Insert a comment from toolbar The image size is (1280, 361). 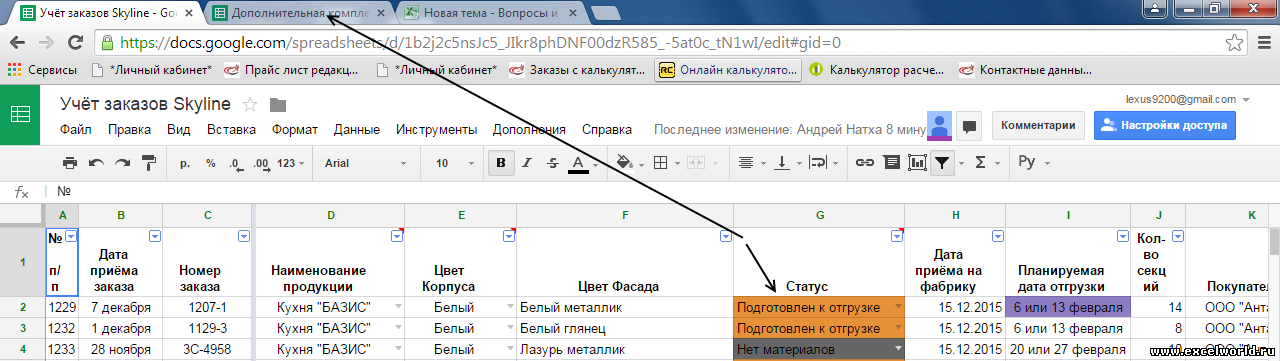click(x=891, y=163)
